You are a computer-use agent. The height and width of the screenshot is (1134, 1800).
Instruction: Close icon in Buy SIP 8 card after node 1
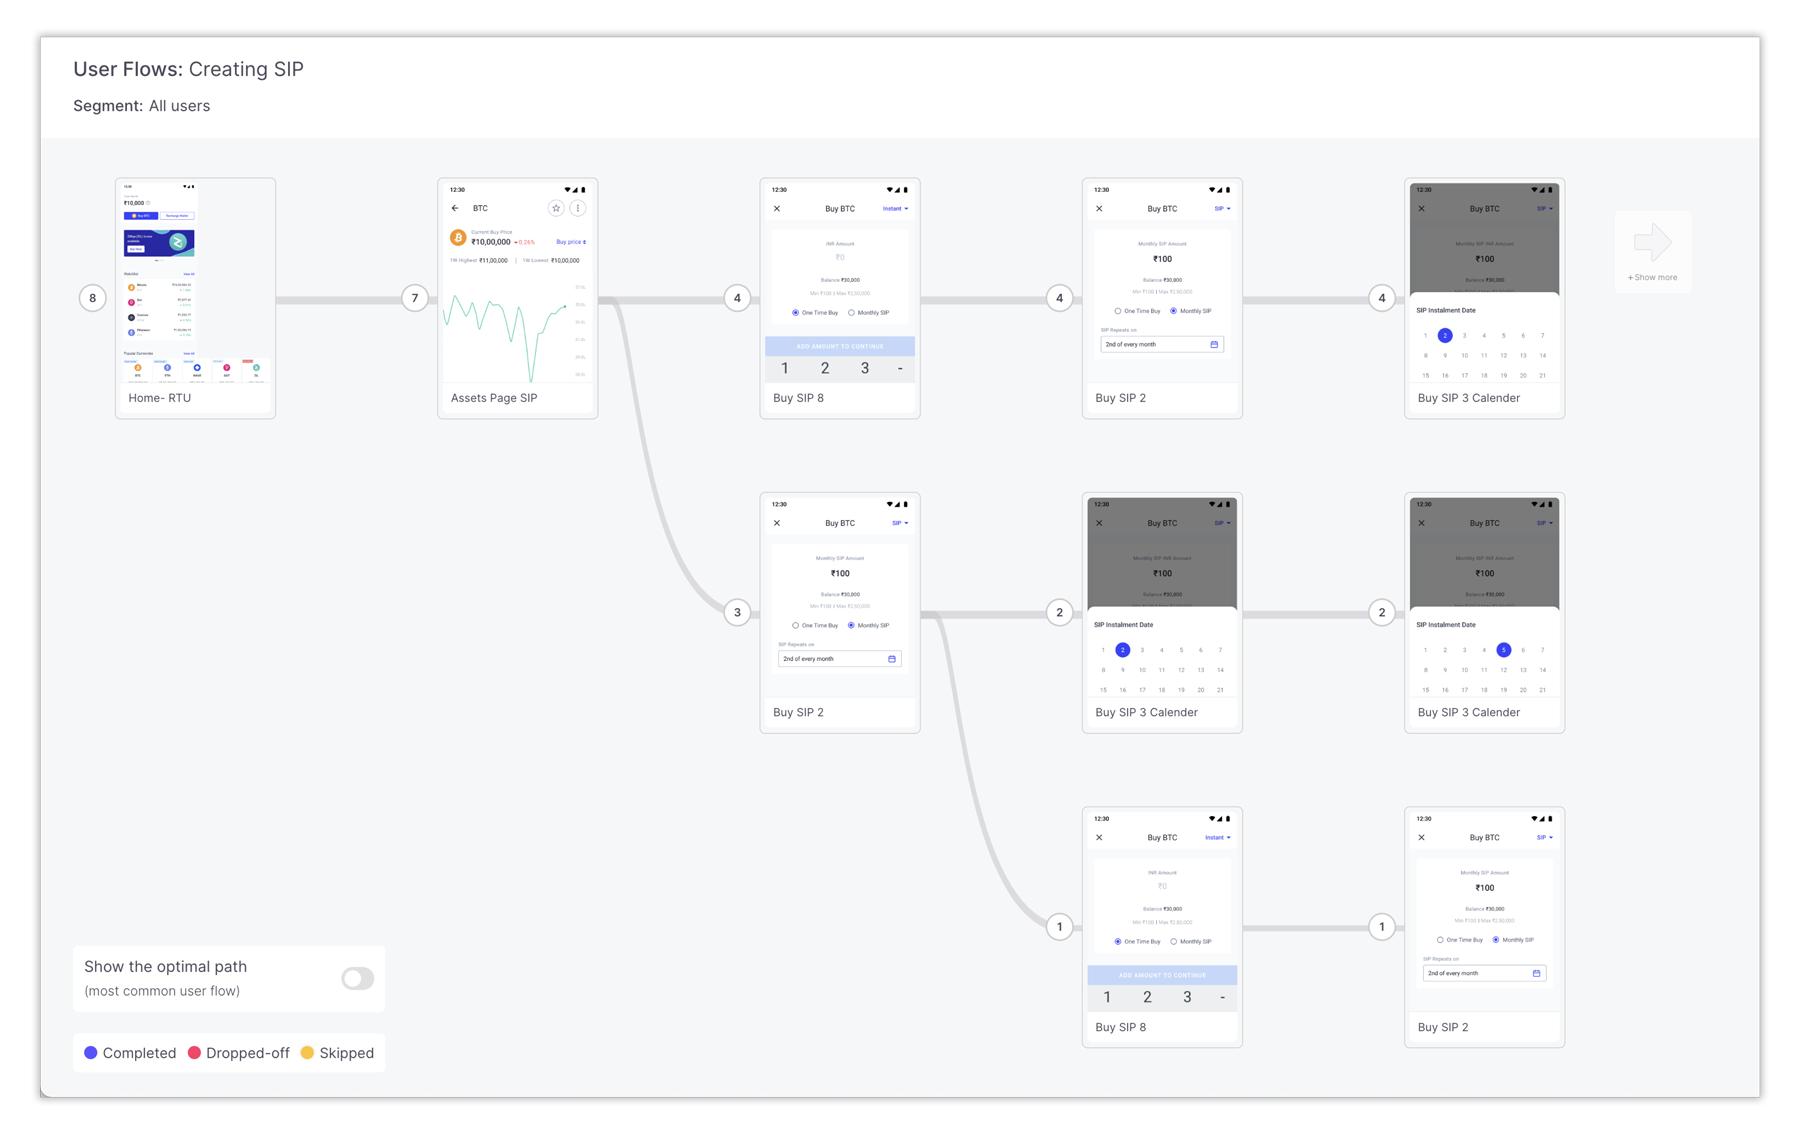coord(1099,838)
